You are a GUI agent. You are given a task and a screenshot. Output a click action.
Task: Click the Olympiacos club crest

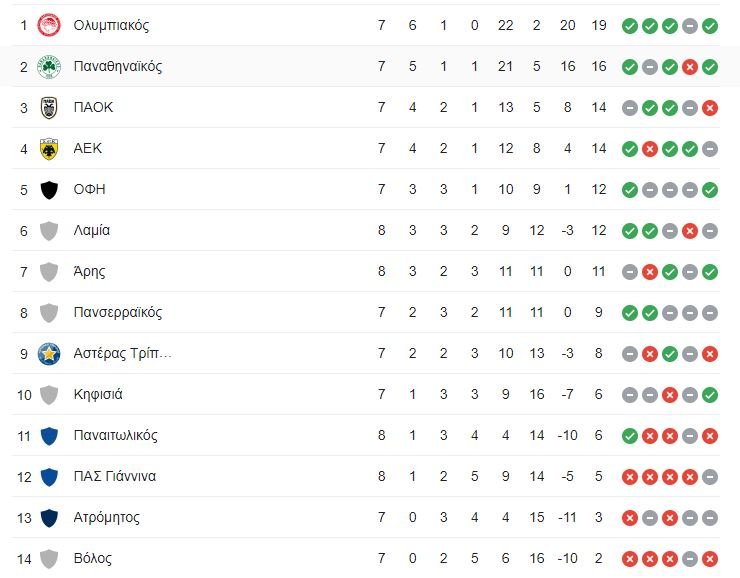click(x=49, y=25)
